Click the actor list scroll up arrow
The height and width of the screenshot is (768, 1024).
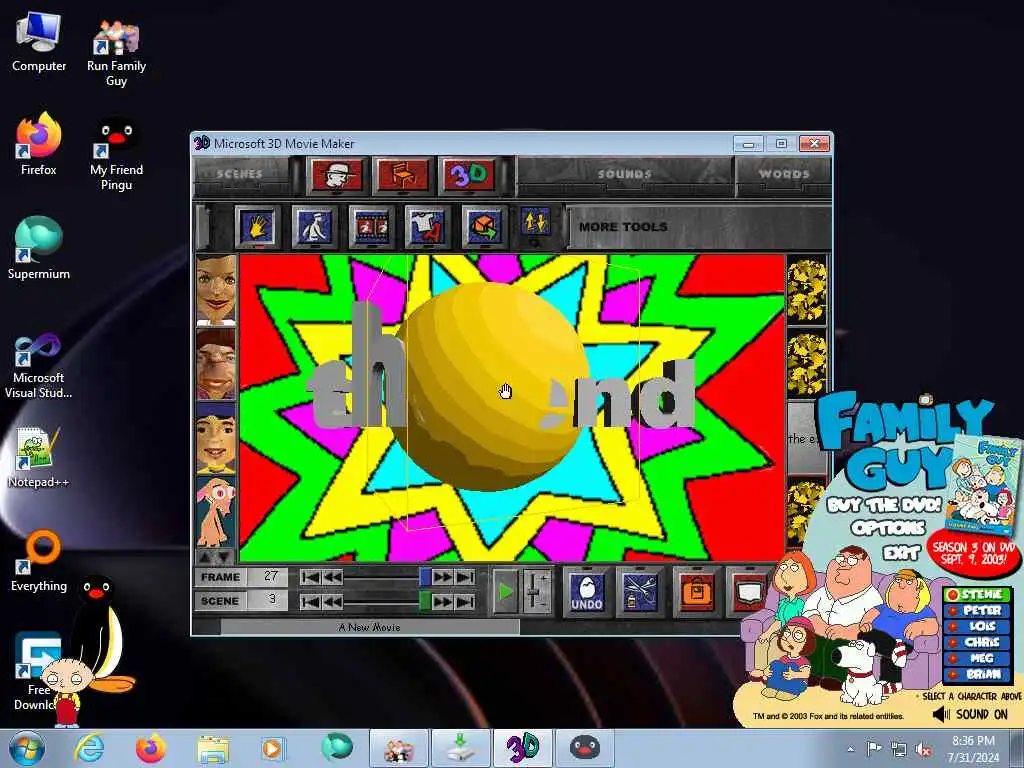tap(206, 557)
